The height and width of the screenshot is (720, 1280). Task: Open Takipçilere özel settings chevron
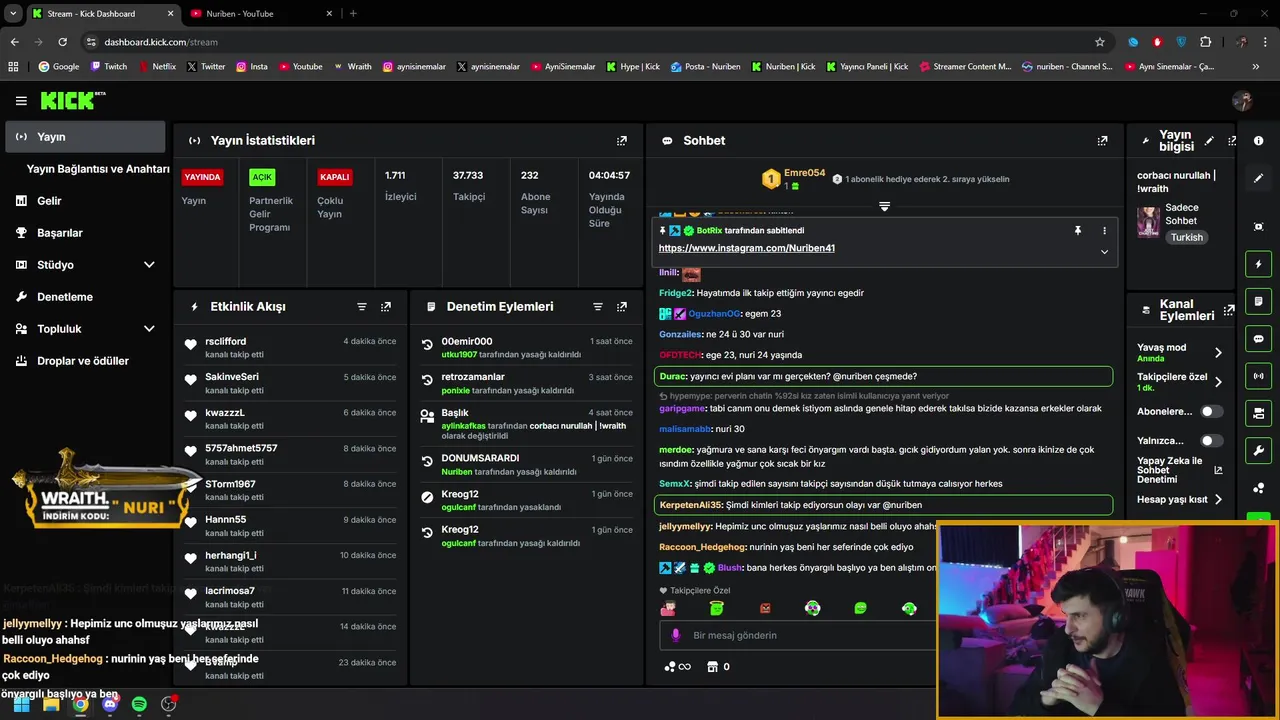[x=1218, y=382]
